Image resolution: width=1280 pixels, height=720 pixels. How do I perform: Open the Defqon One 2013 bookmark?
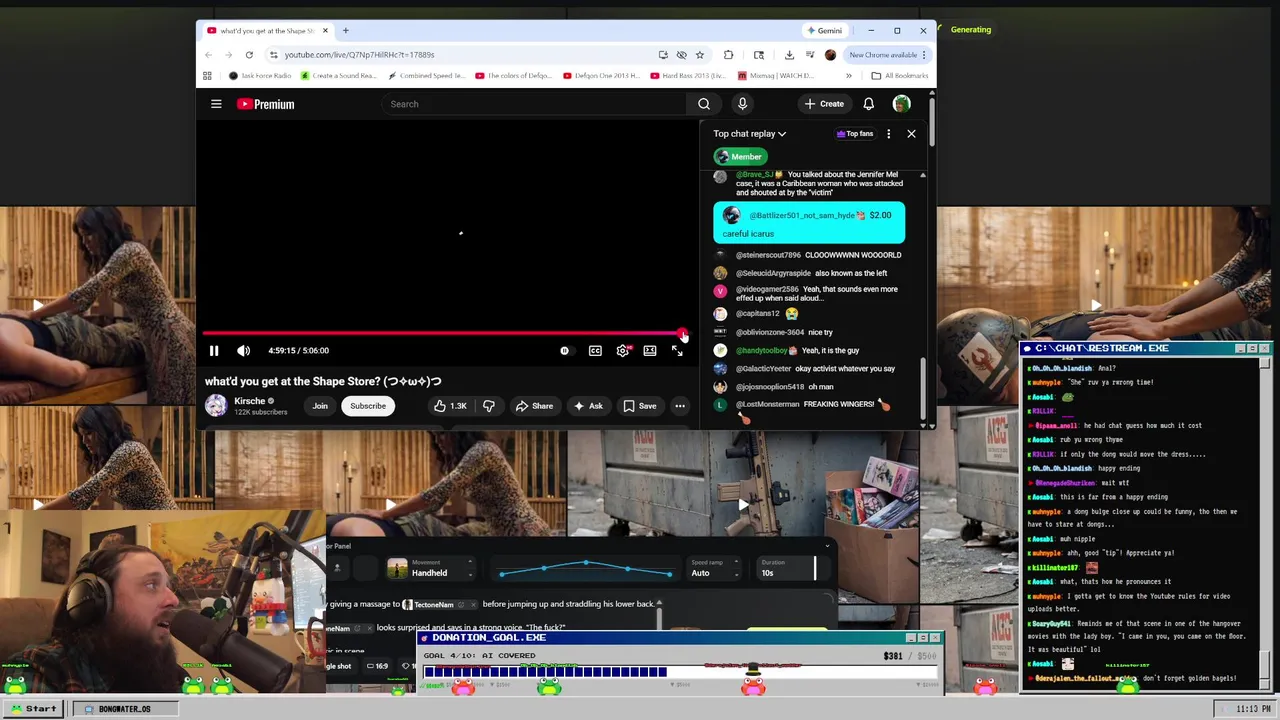pyautogui.click(x=601, y=76)
